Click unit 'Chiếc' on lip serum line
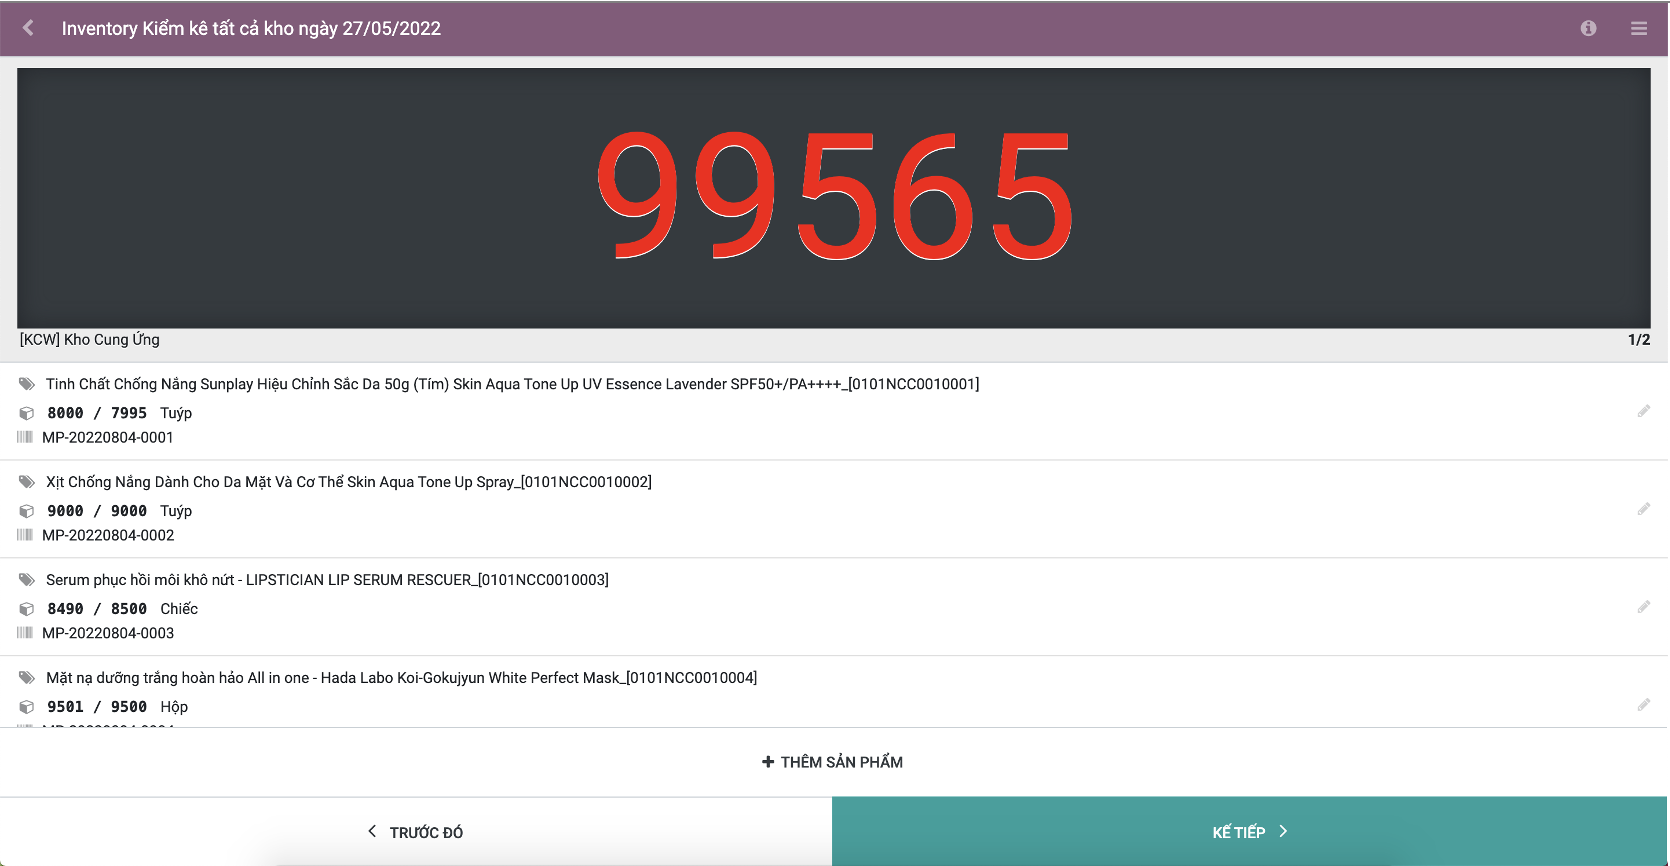1670x866 pixels. pyautogui.click(x=179, y=609)
